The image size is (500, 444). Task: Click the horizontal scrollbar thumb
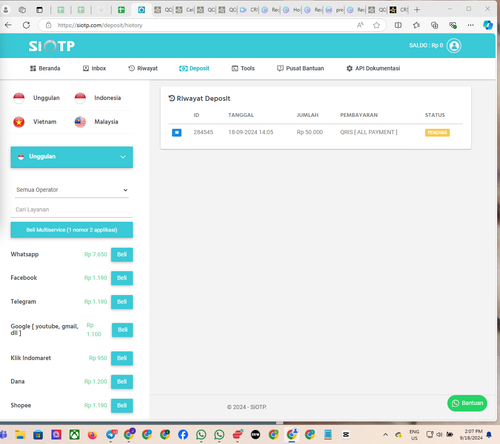280,423
